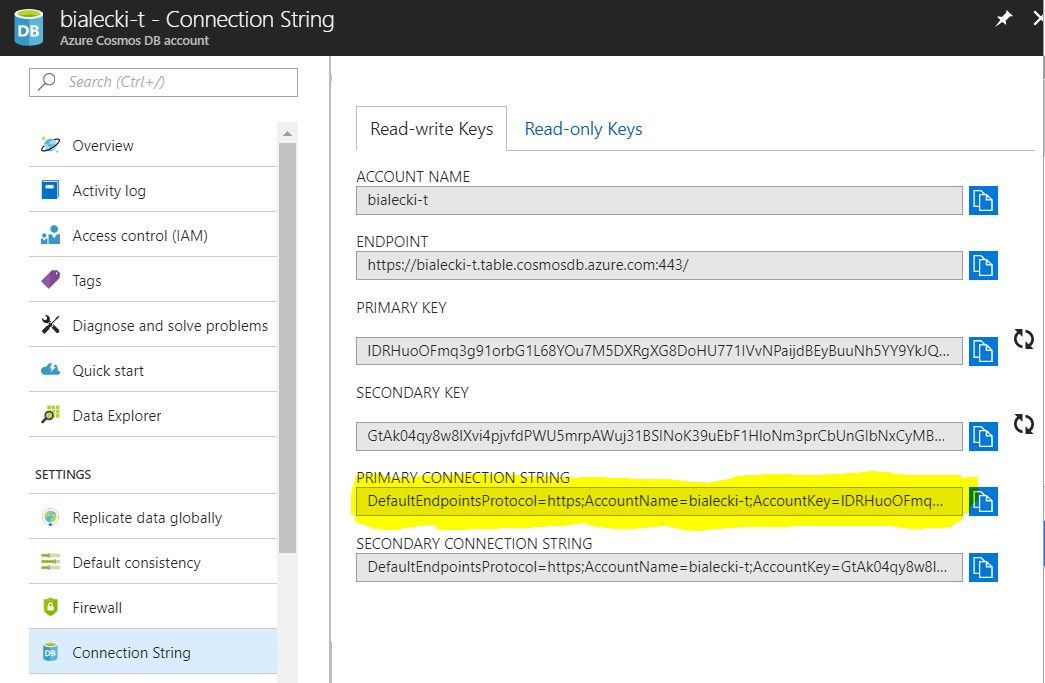Copy the Endpoint URL

(983, 266)
